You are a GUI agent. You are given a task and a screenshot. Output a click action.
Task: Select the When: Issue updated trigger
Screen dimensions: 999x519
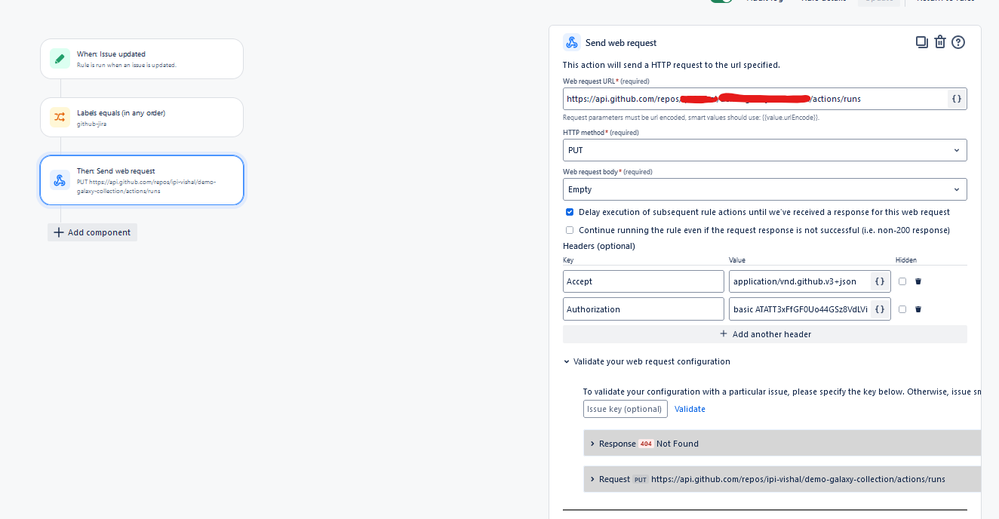click(141, 59)
